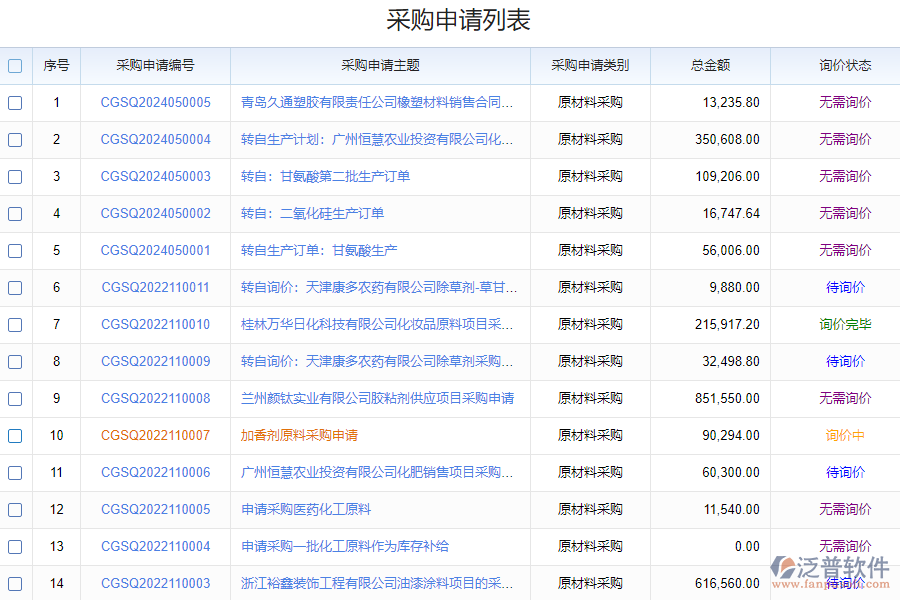Check the checkbox next to 加香剂原料采购申请
Image resolution: width=900 pixels, height=600 pixels.
pyautogui.click(x=14, y=435)
